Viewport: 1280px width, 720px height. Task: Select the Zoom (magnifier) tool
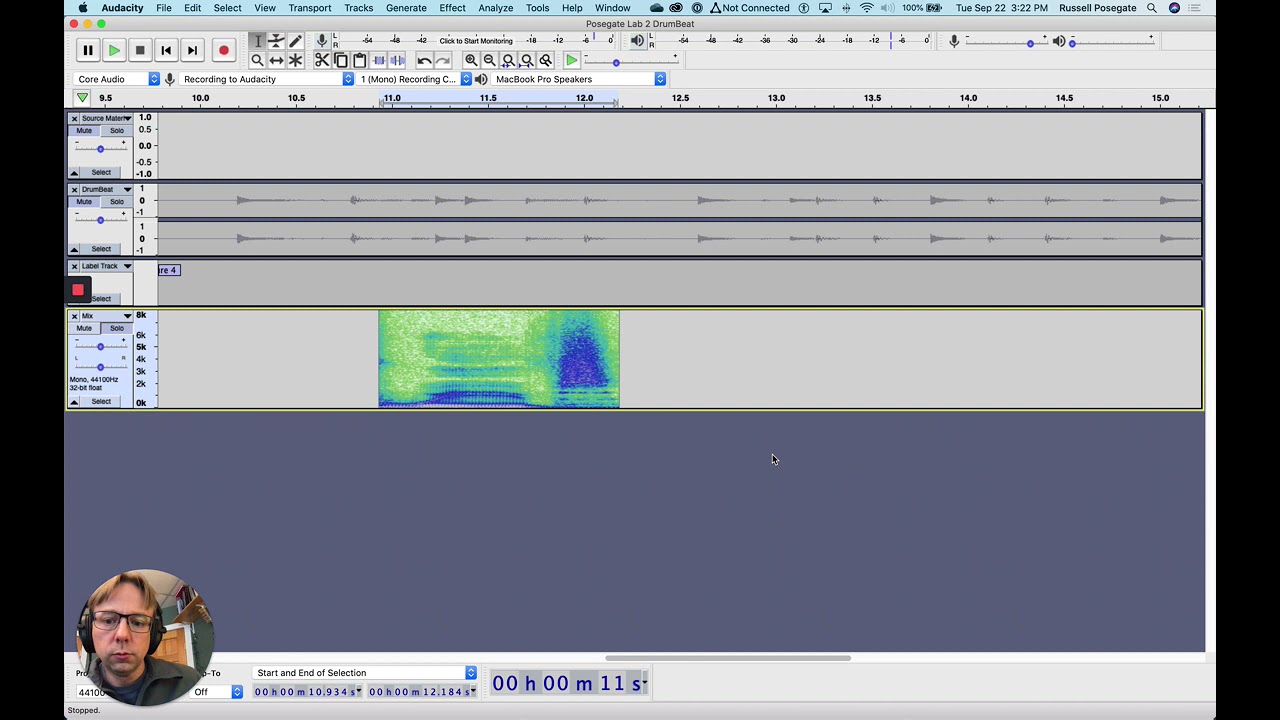pos(257,60)
